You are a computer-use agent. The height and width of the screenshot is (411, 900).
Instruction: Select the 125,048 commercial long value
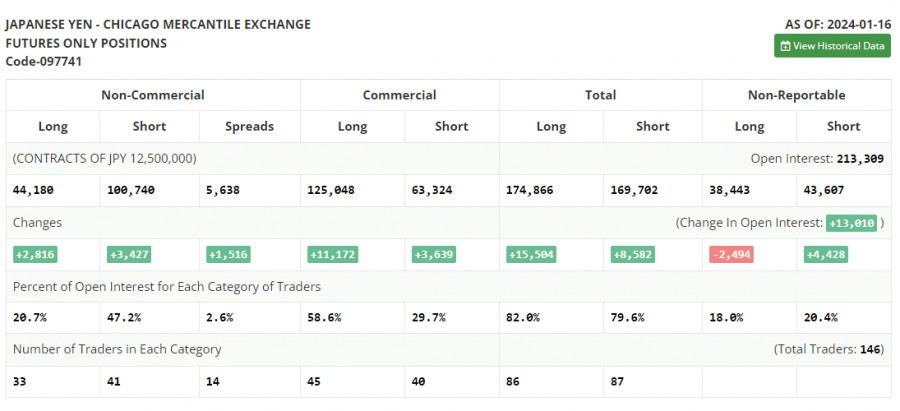(x=331, y=190)
